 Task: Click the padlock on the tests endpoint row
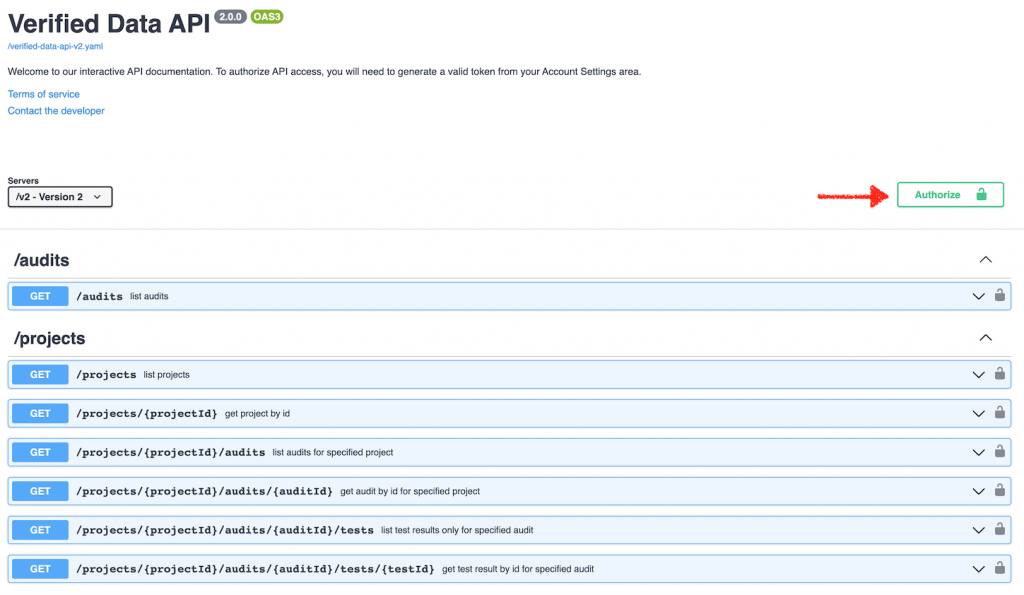(x=999, y=530)
